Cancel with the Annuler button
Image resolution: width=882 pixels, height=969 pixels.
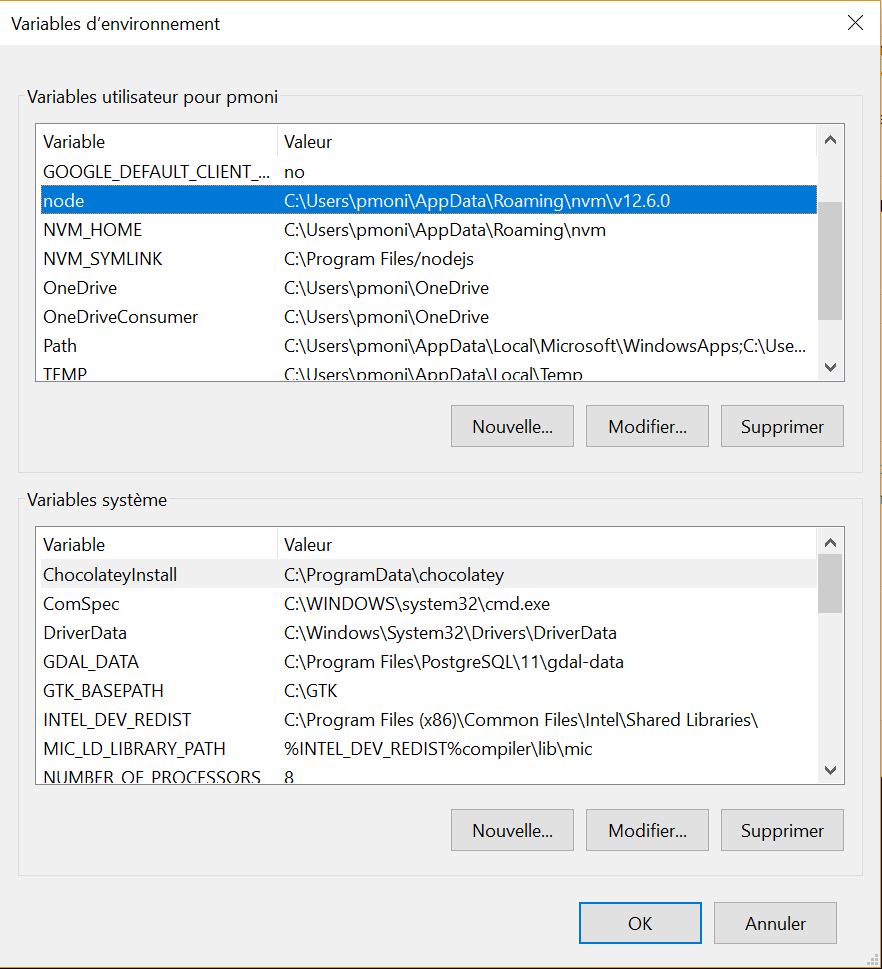775,923
